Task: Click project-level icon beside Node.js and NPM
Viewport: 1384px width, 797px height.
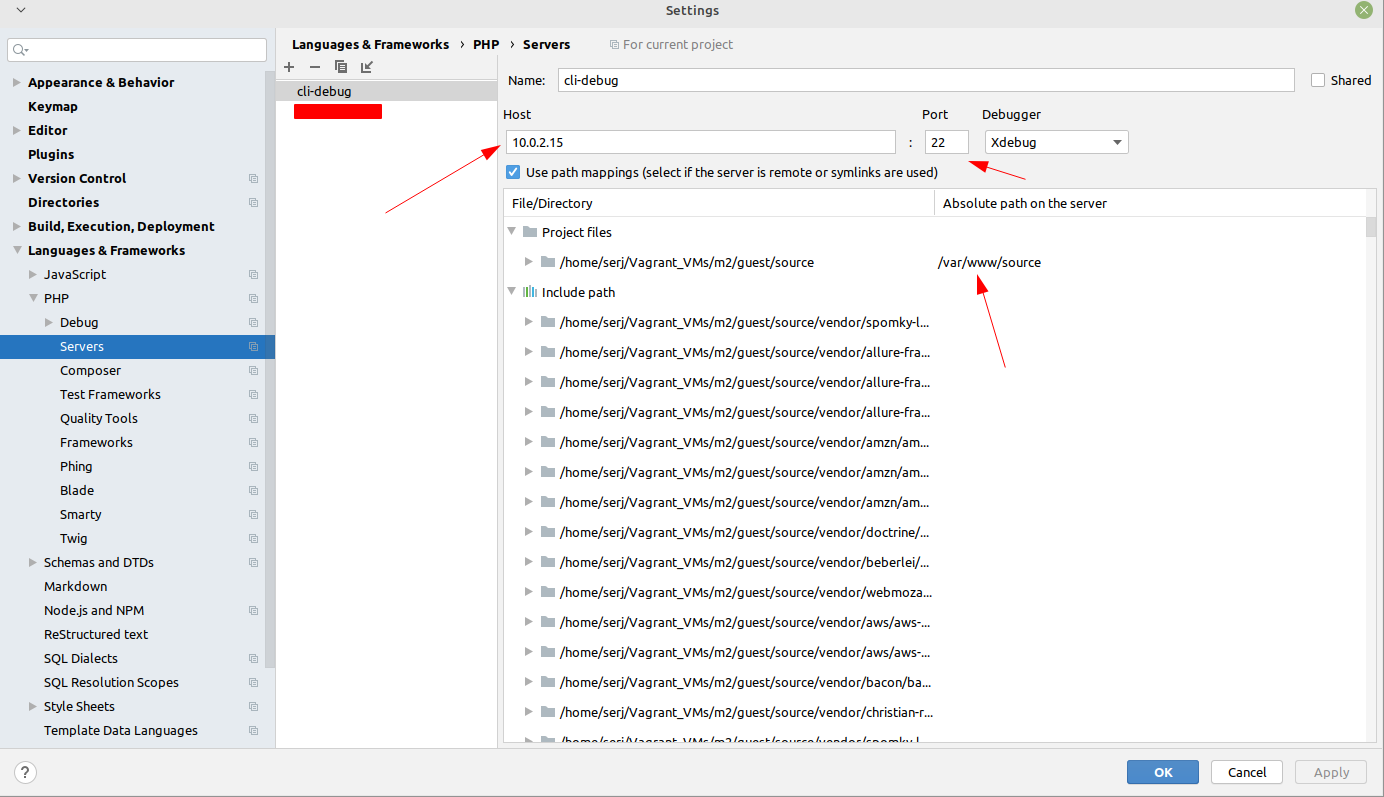Action: coord(253,611)
